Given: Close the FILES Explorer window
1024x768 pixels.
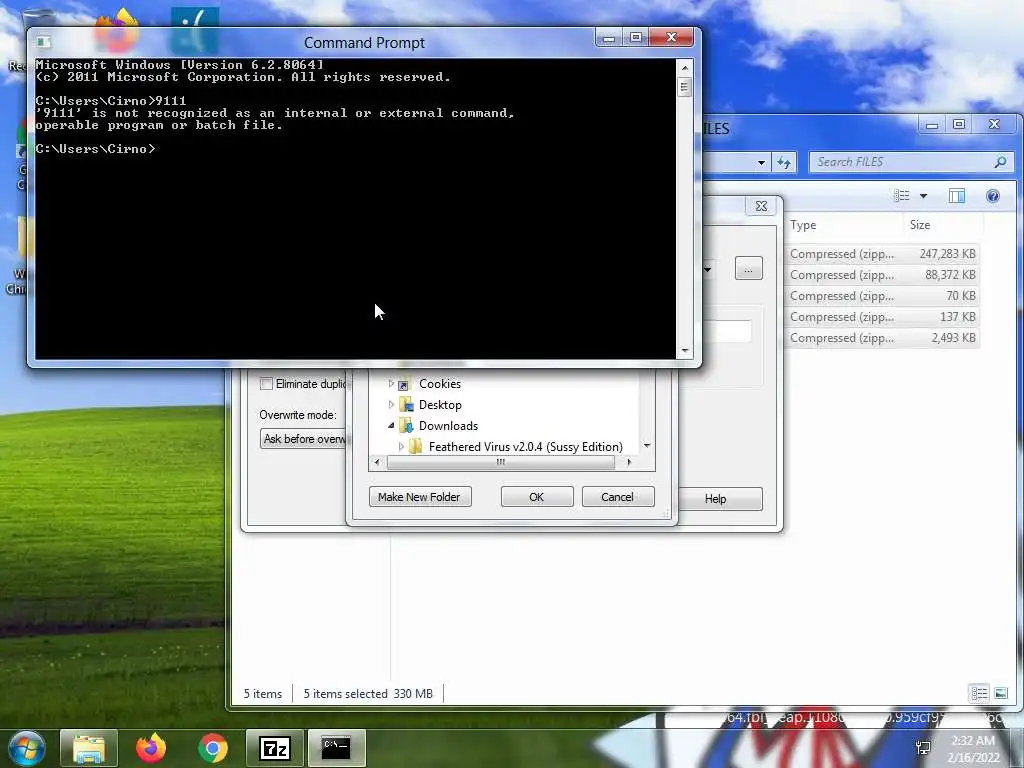Looking at the screenshot, I should click(x=994, y=125).
